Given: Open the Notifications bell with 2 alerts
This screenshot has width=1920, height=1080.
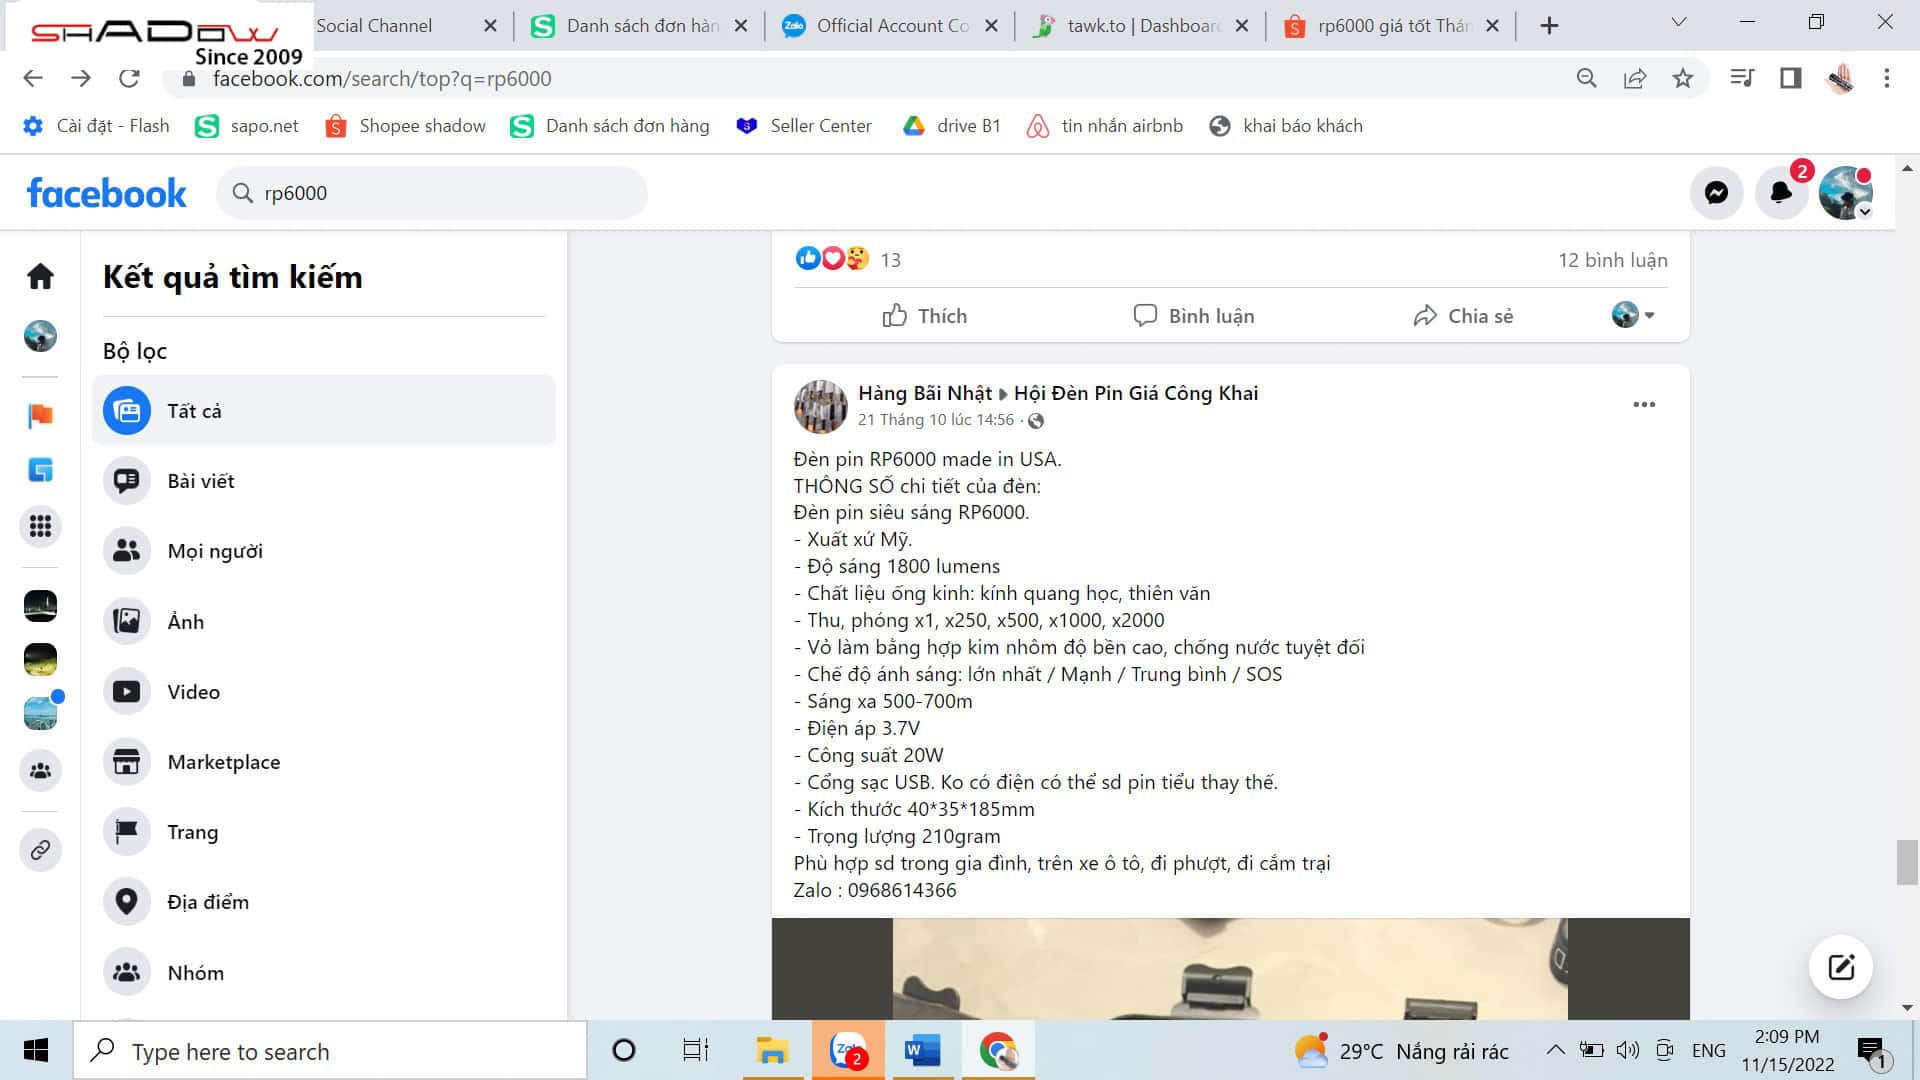Looking at the screenshot, I should click(1781, 192).
